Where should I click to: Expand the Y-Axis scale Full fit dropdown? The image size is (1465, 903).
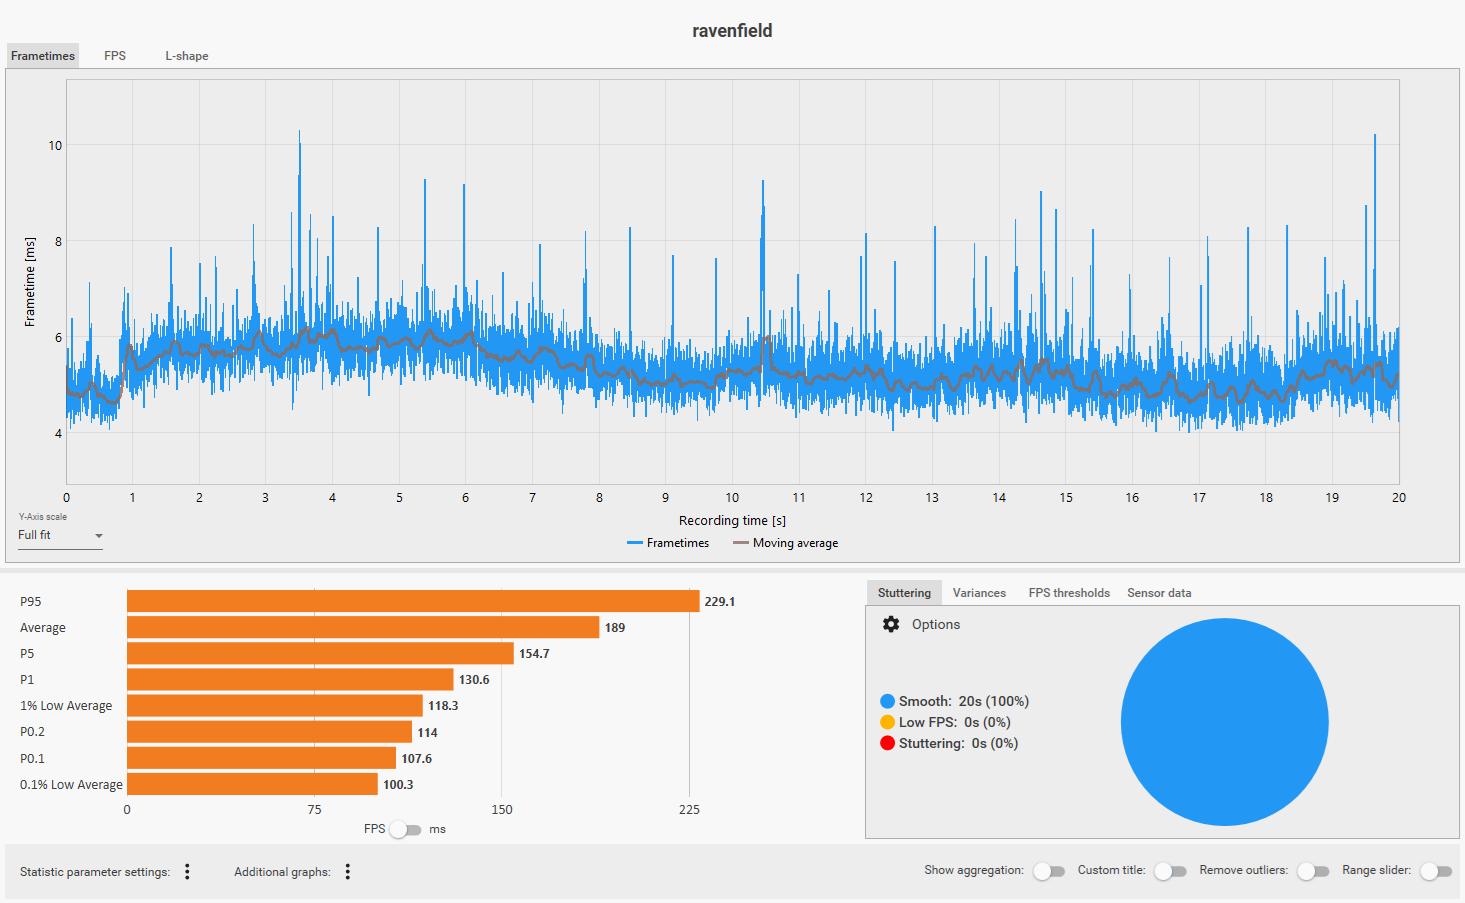60,536
